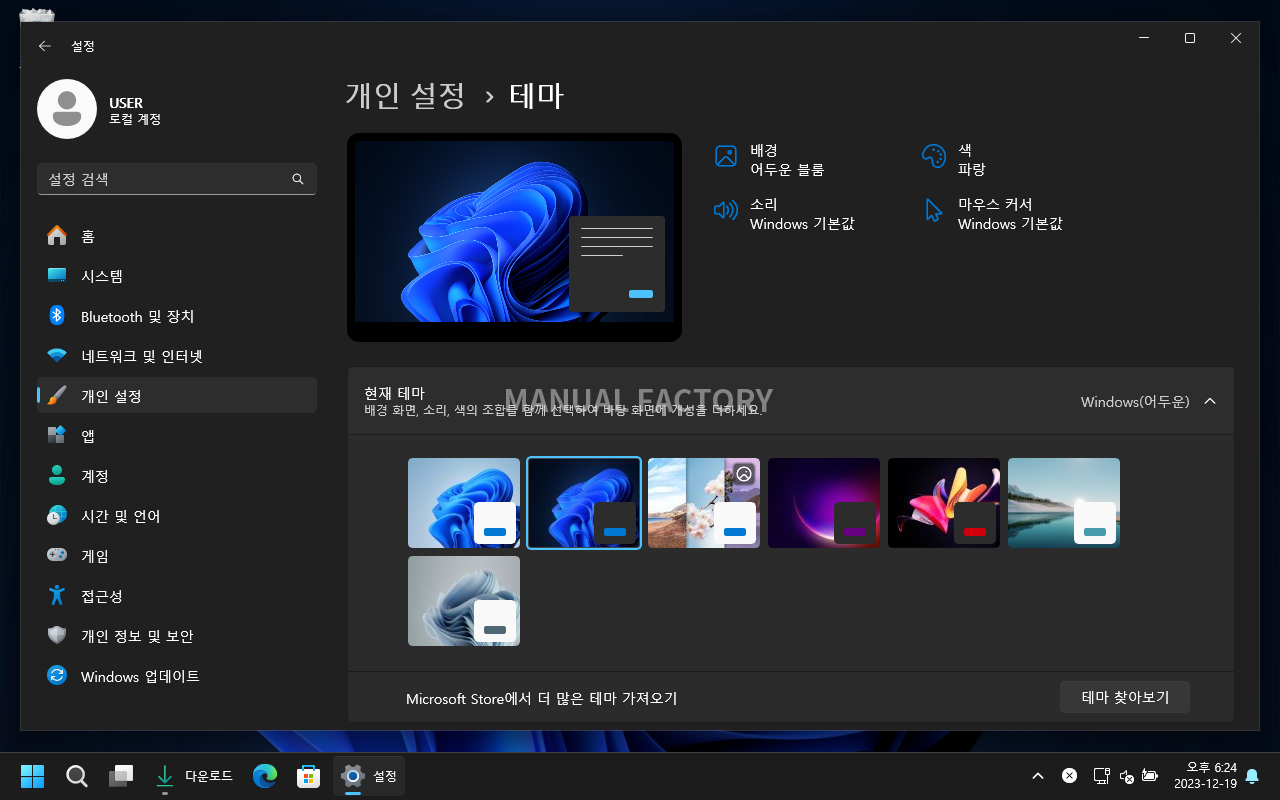1280x800 pixels.
Task: Click the 개인 설정 breadcrumb link
Action: [406, 95]
